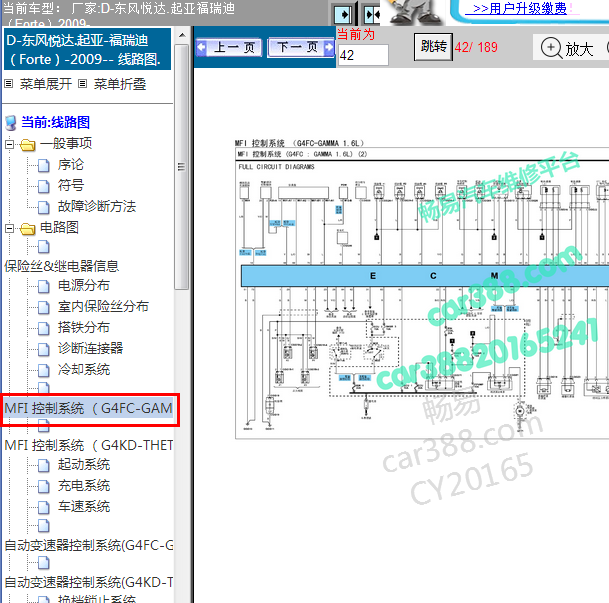Image resolution: width=609 pixels, height=603 pixels.
Task: Click the MFI 控制系统 (G4FC-GAMMA 1.6L) diagram title
Action: (x=299, y=143)
